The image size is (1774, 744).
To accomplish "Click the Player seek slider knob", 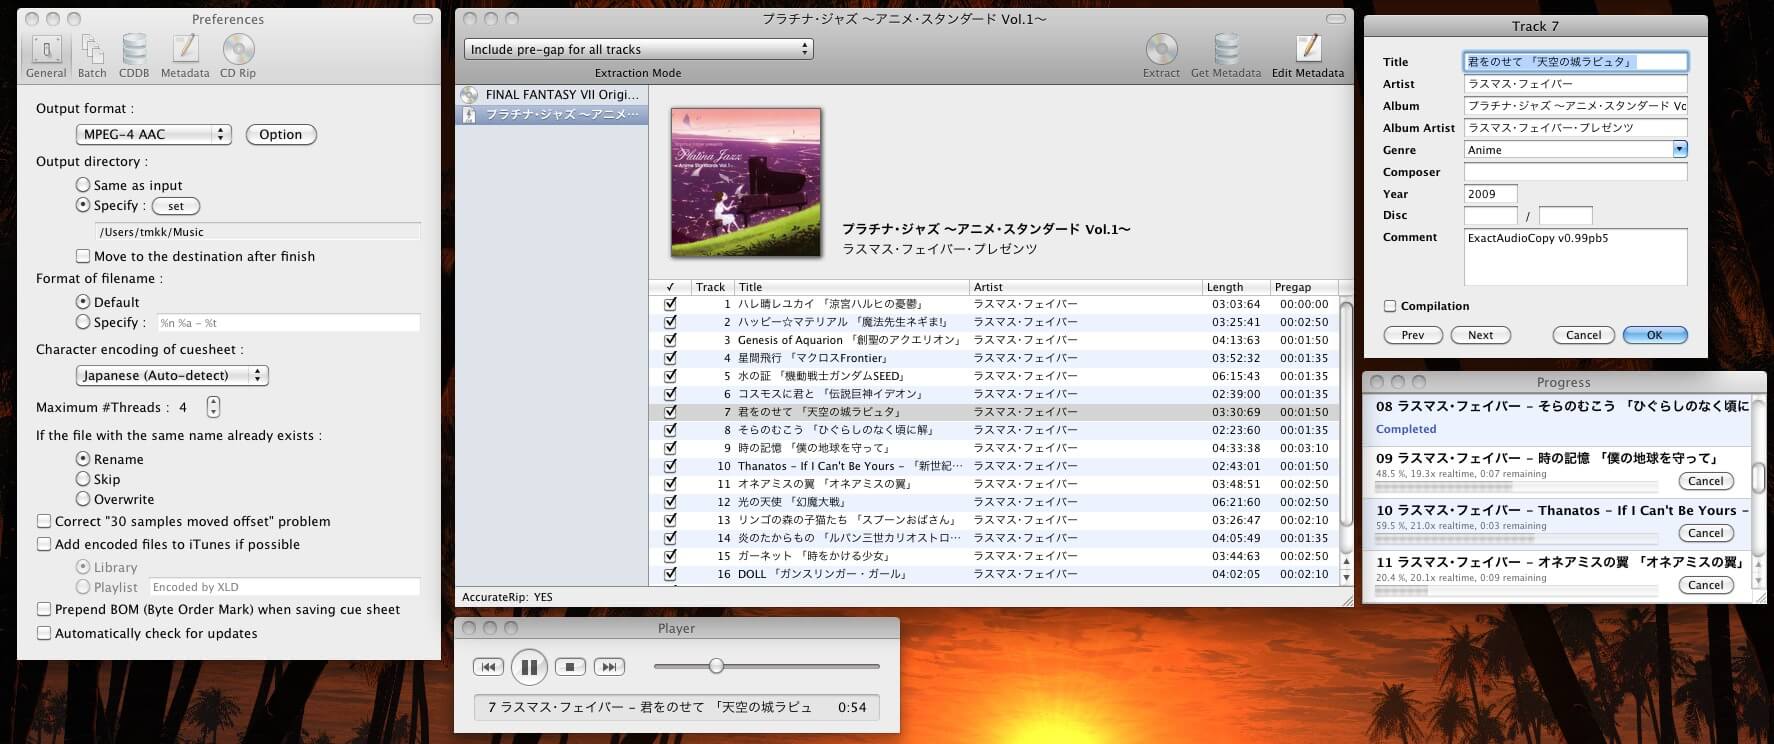I will pos(716,666).
